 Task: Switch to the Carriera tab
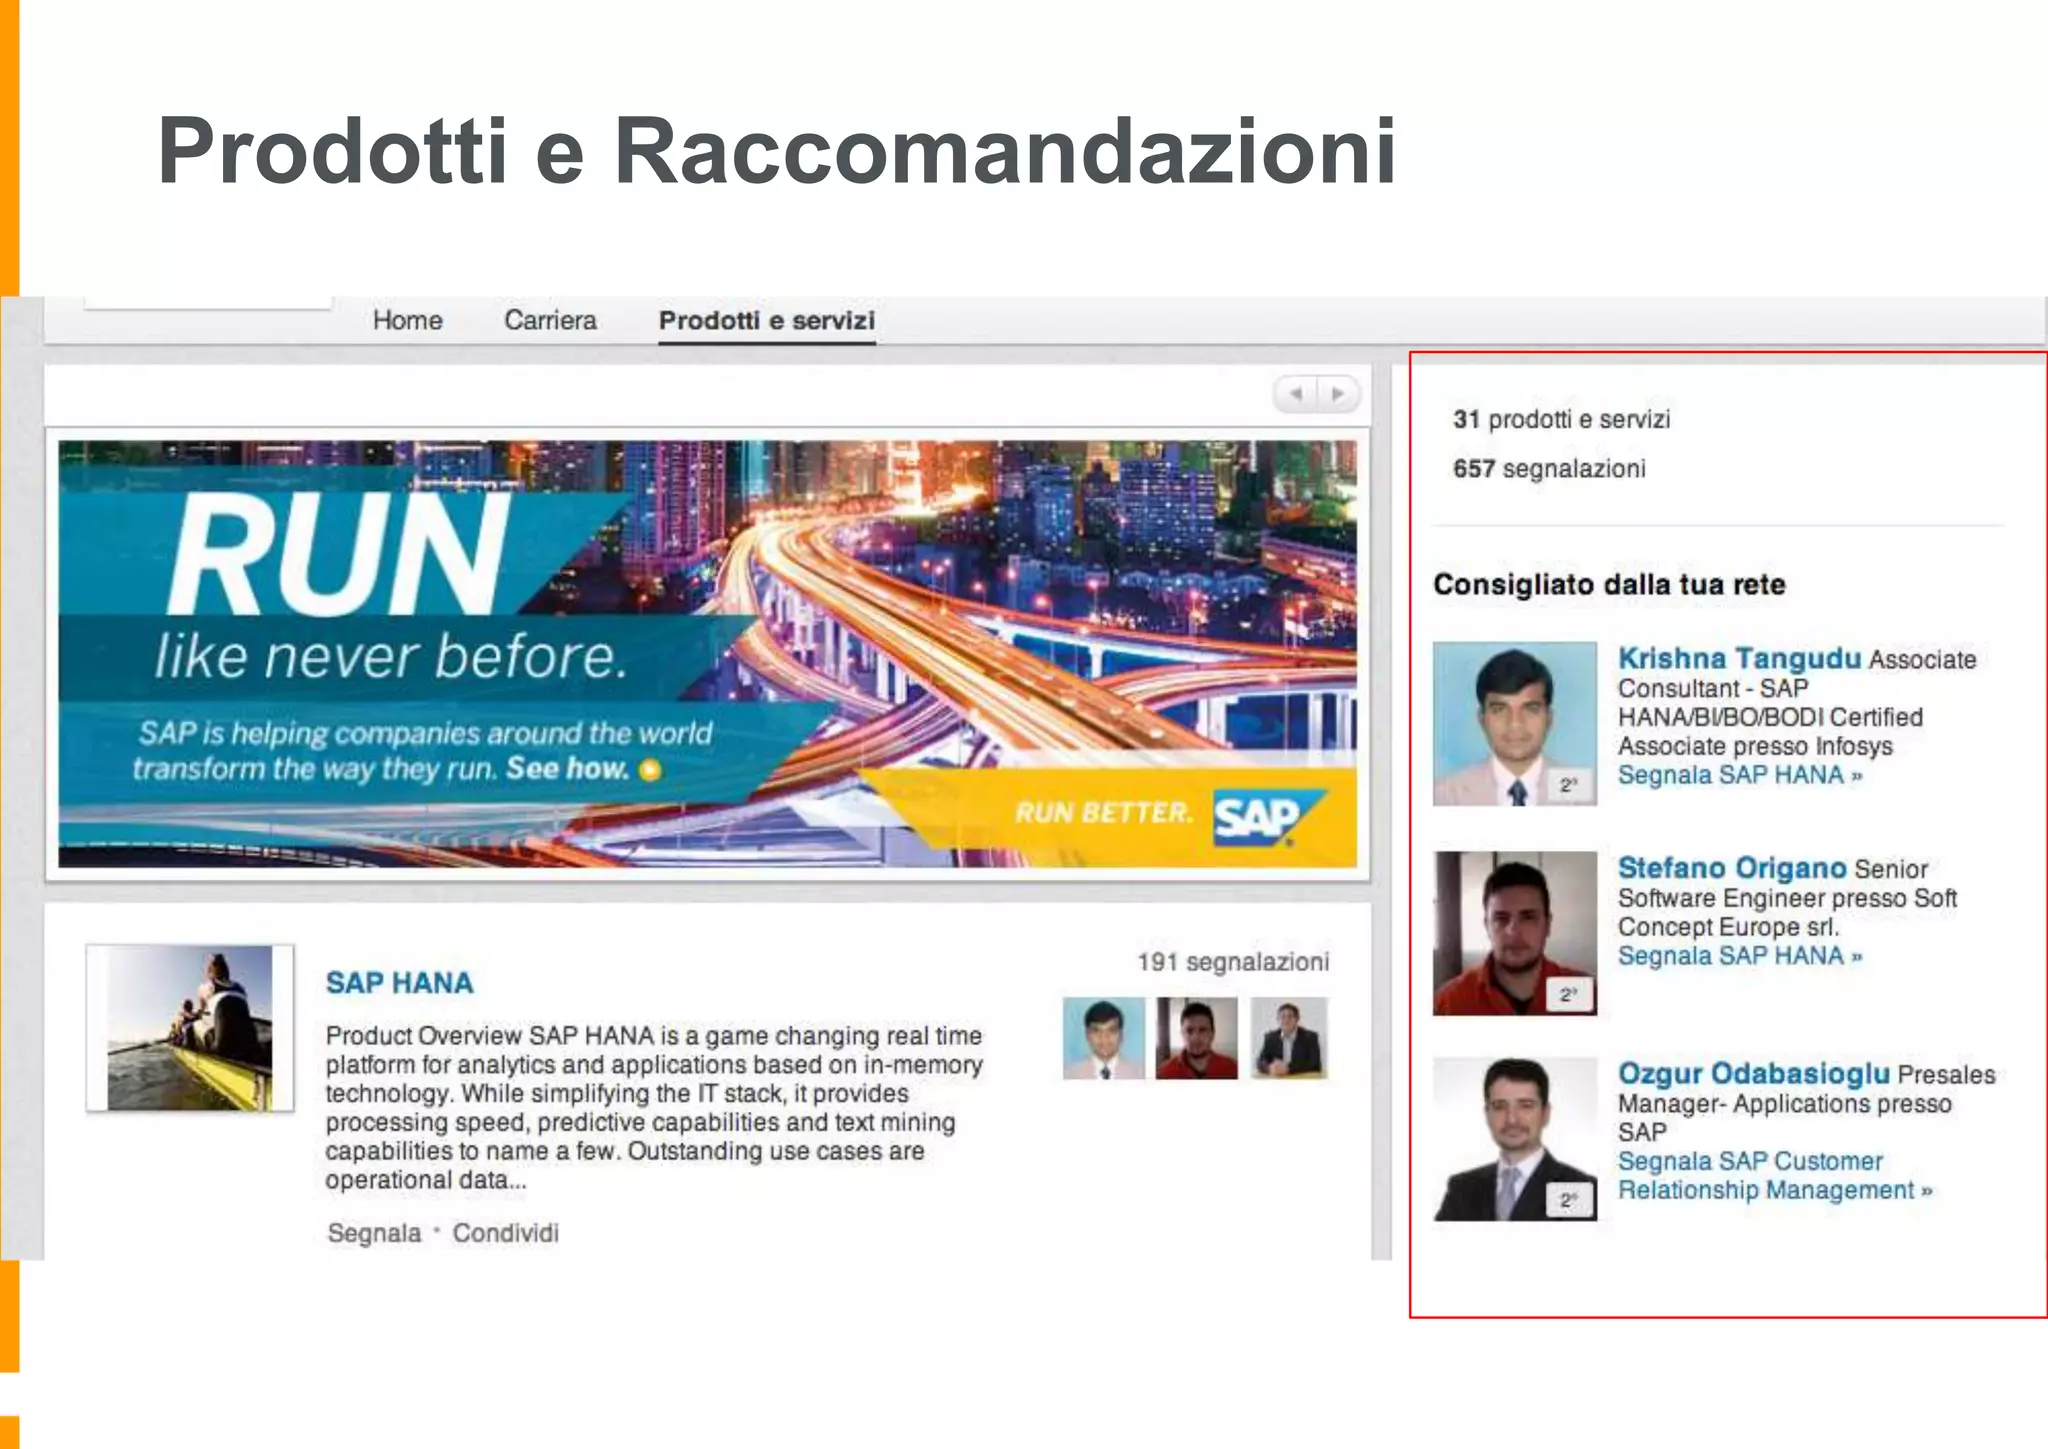click(550, 320)
